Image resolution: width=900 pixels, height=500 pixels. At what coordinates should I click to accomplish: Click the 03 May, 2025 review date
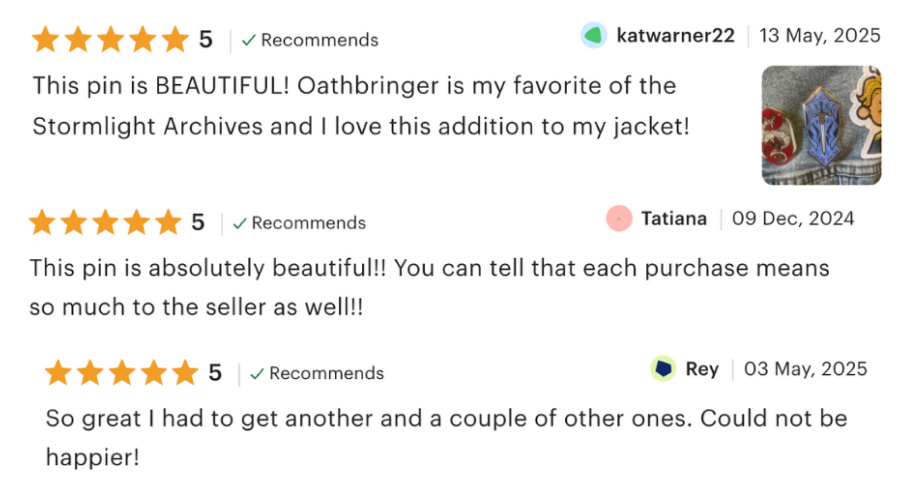click(x=806, y=369)
